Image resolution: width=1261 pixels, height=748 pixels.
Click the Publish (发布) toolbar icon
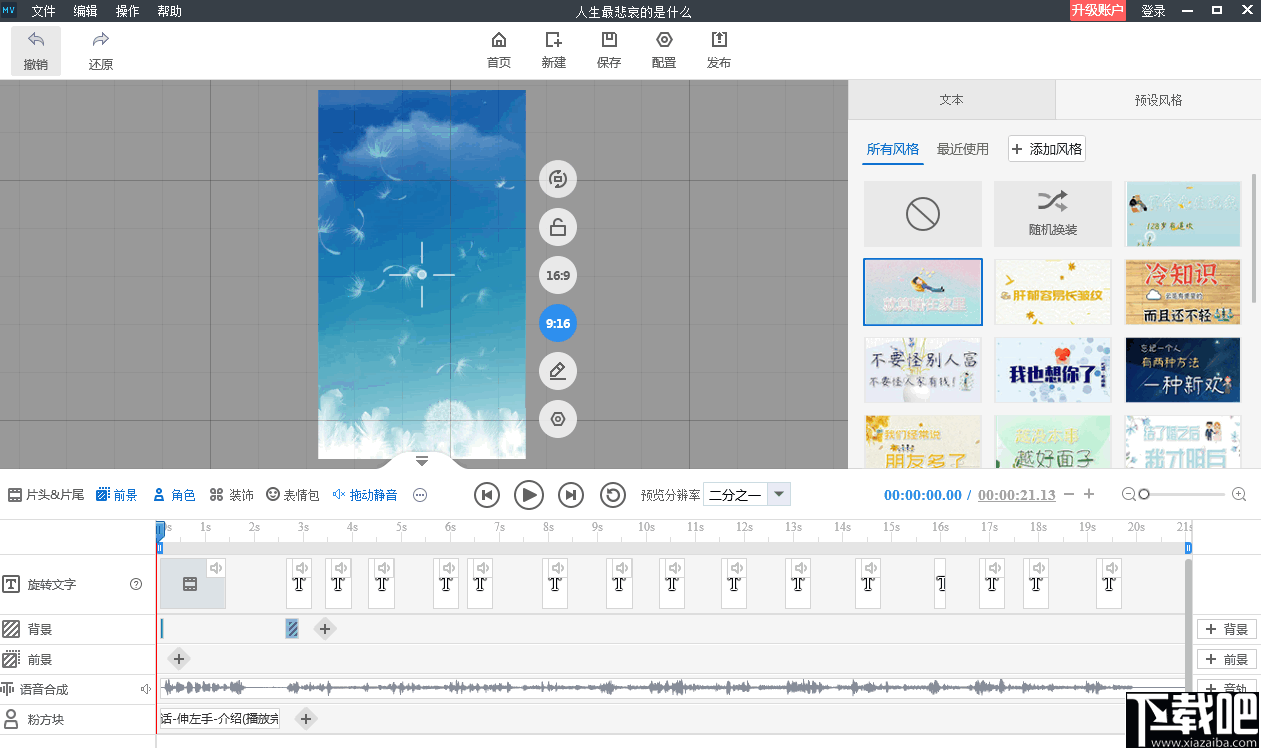click(718, 41)
